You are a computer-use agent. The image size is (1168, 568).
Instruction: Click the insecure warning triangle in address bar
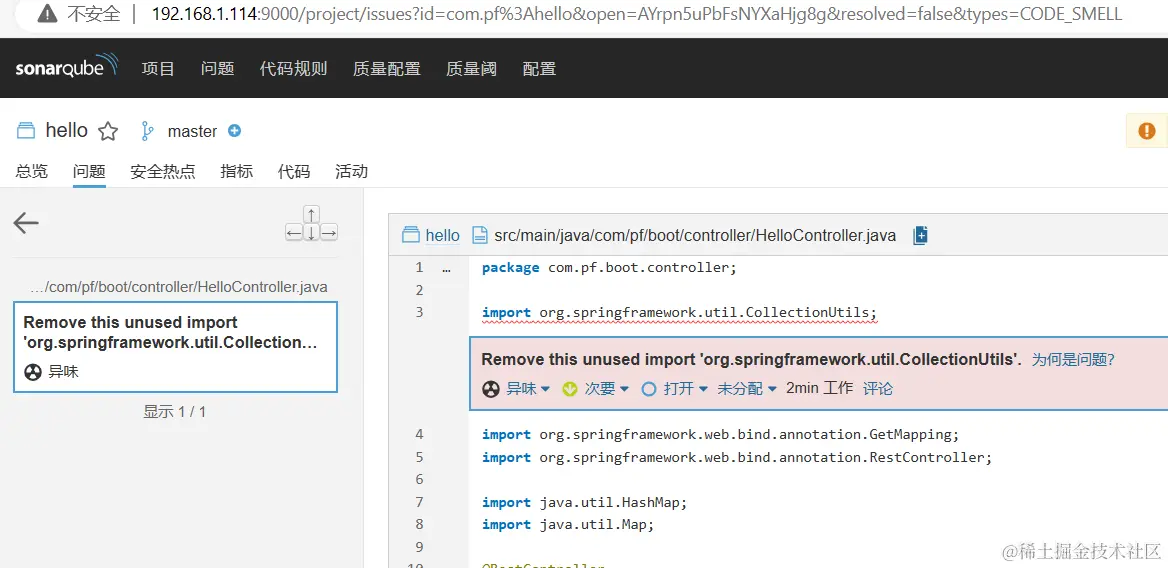47,13
